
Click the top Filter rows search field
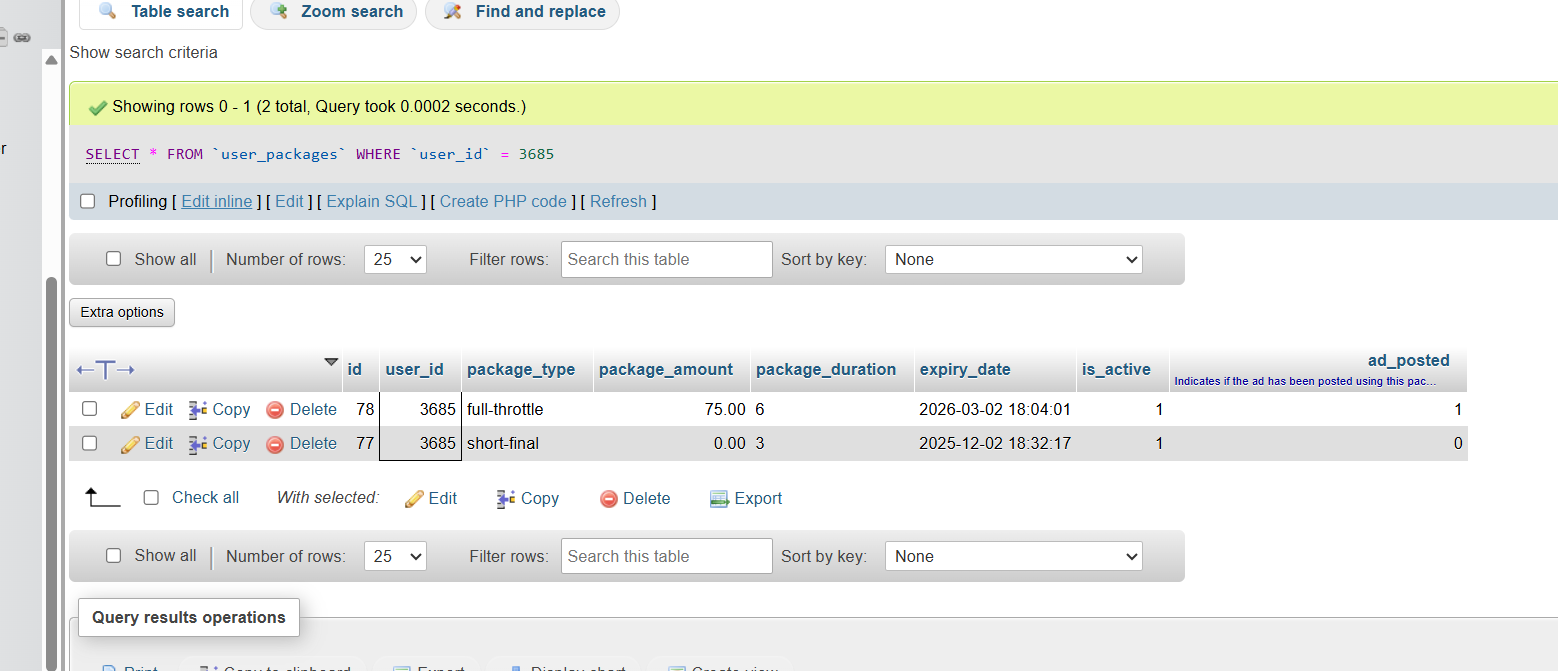tap(666, 259)
